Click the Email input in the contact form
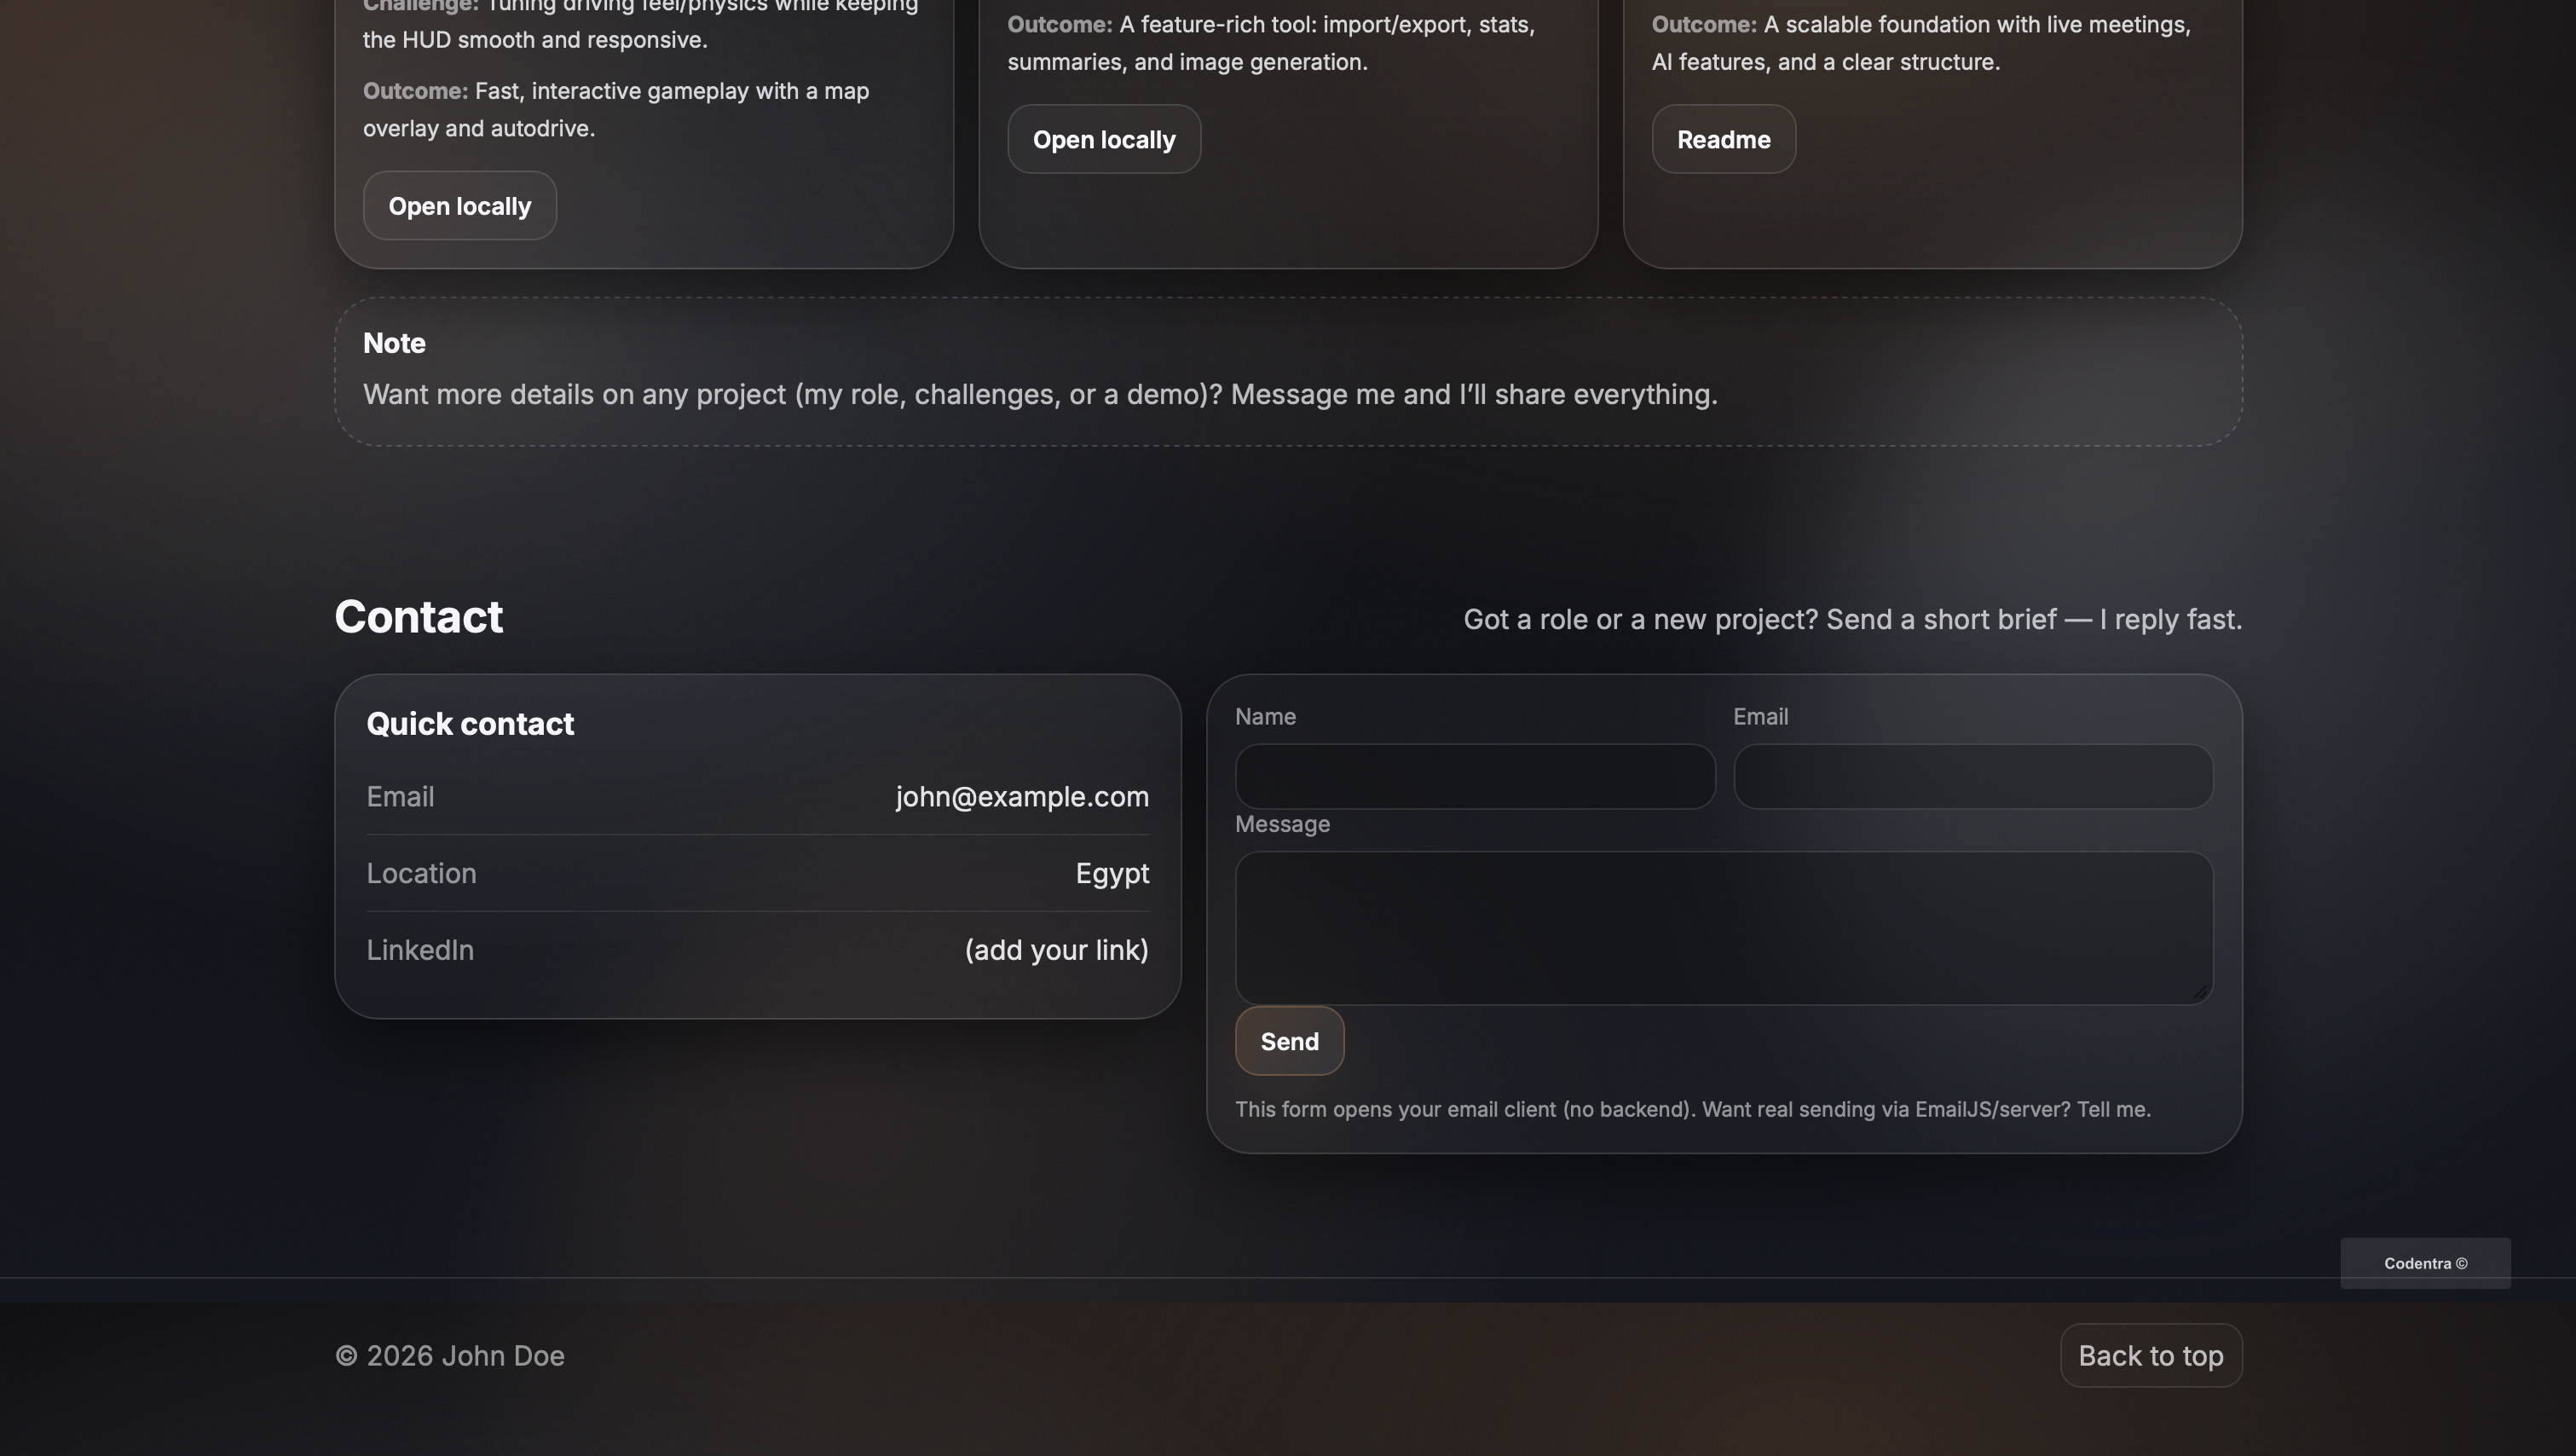The height and width of the screenshot is (1456, 2576). click(1972, 777)
